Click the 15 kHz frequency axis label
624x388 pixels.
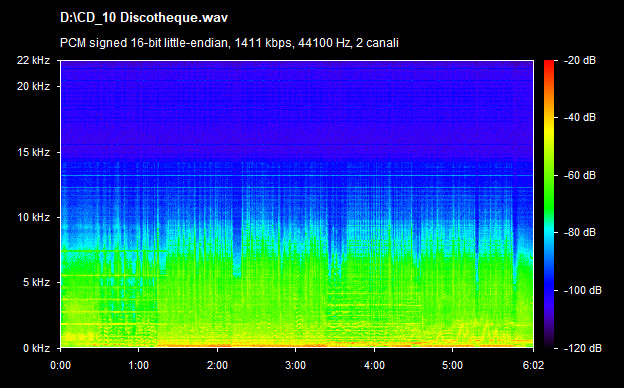click(33, 152)
